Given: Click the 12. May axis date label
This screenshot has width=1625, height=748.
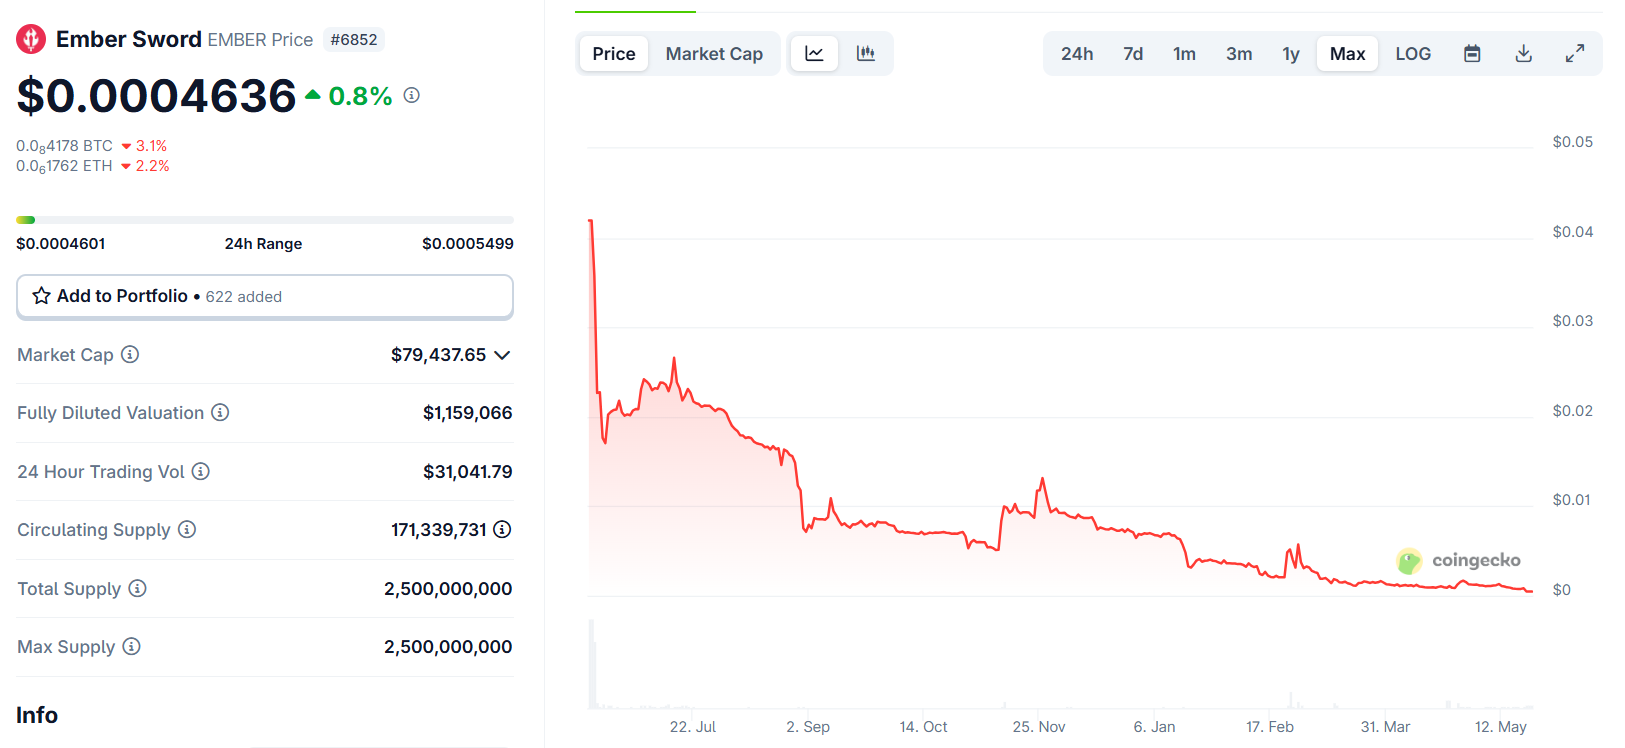Looking at the screenshot, I should click(x=1500, y=727).
